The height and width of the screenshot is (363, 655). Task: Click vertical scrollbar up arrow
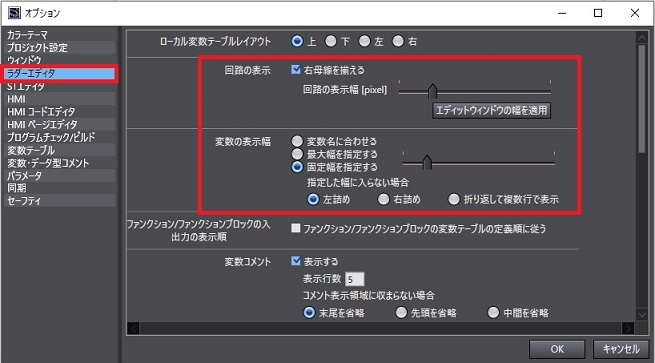[x=642, y=38]
